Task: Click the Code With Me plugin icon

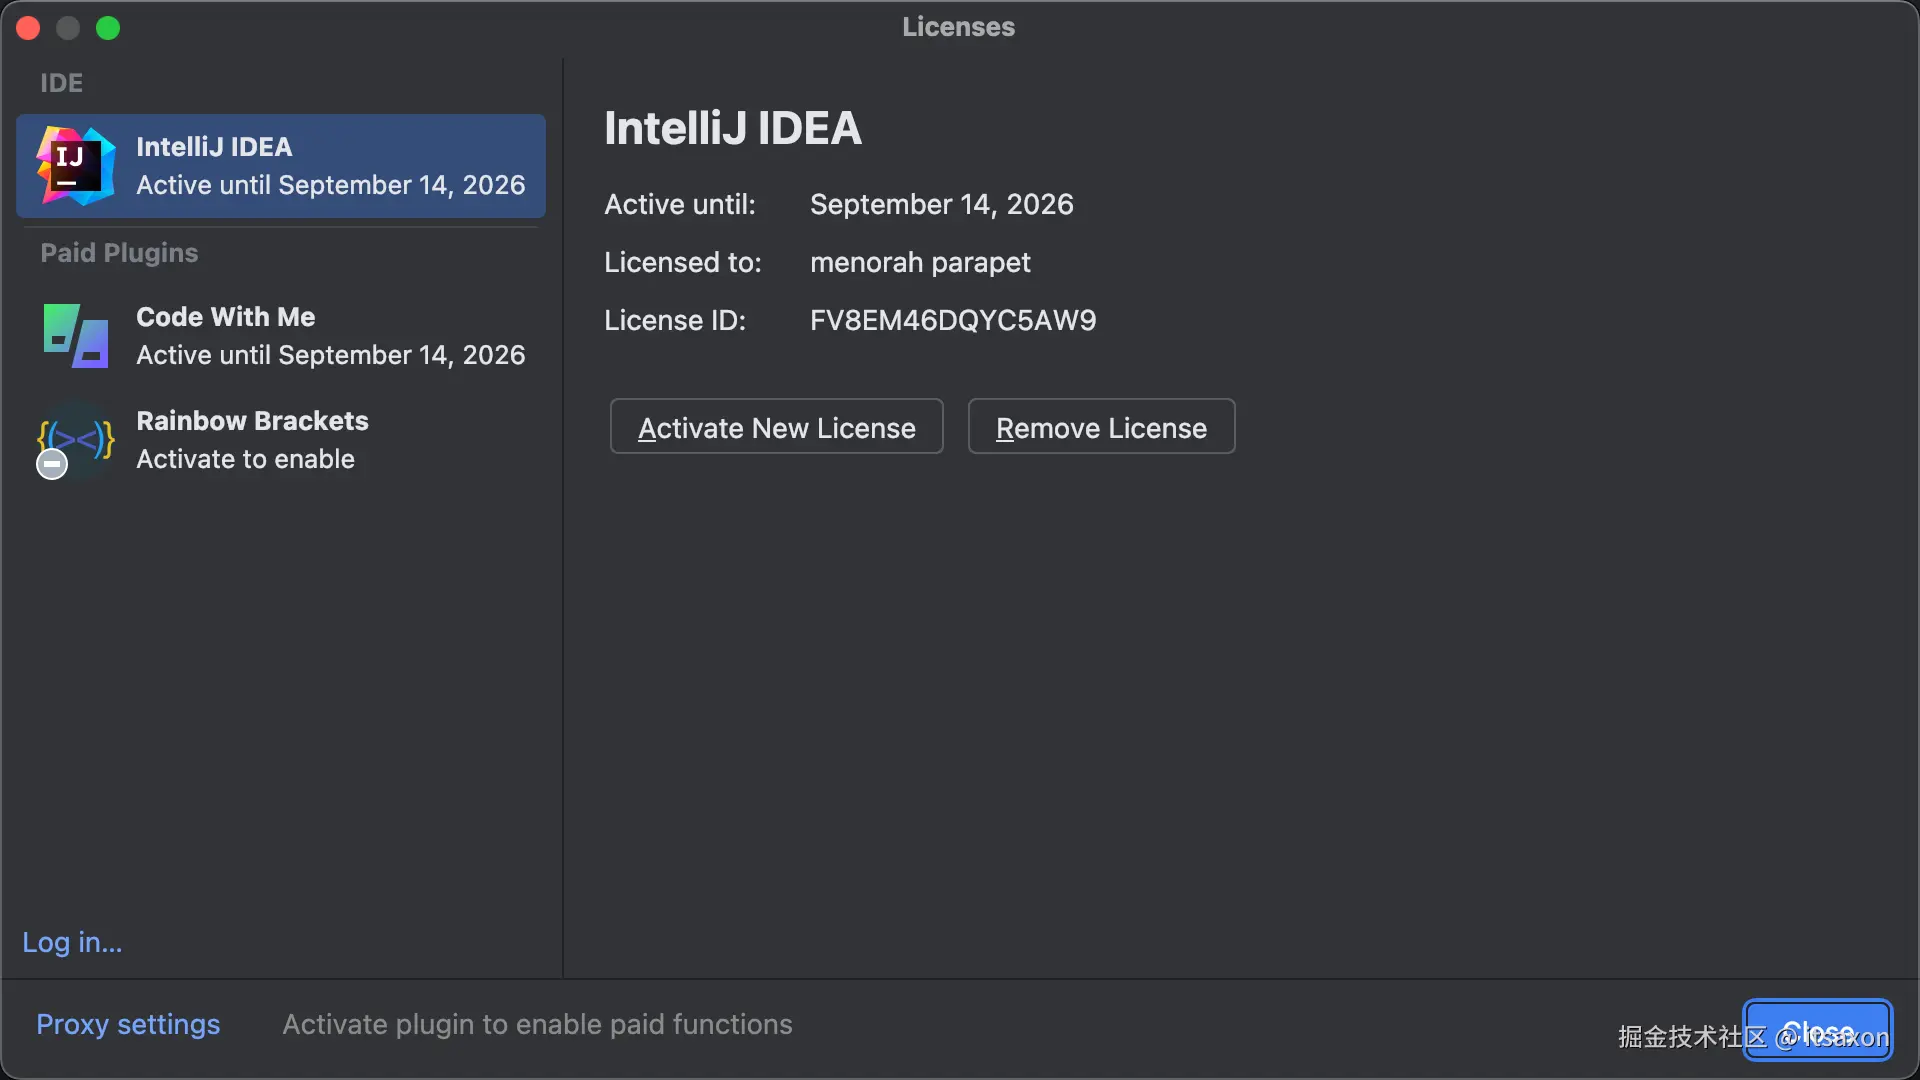Action: point(76,336)
